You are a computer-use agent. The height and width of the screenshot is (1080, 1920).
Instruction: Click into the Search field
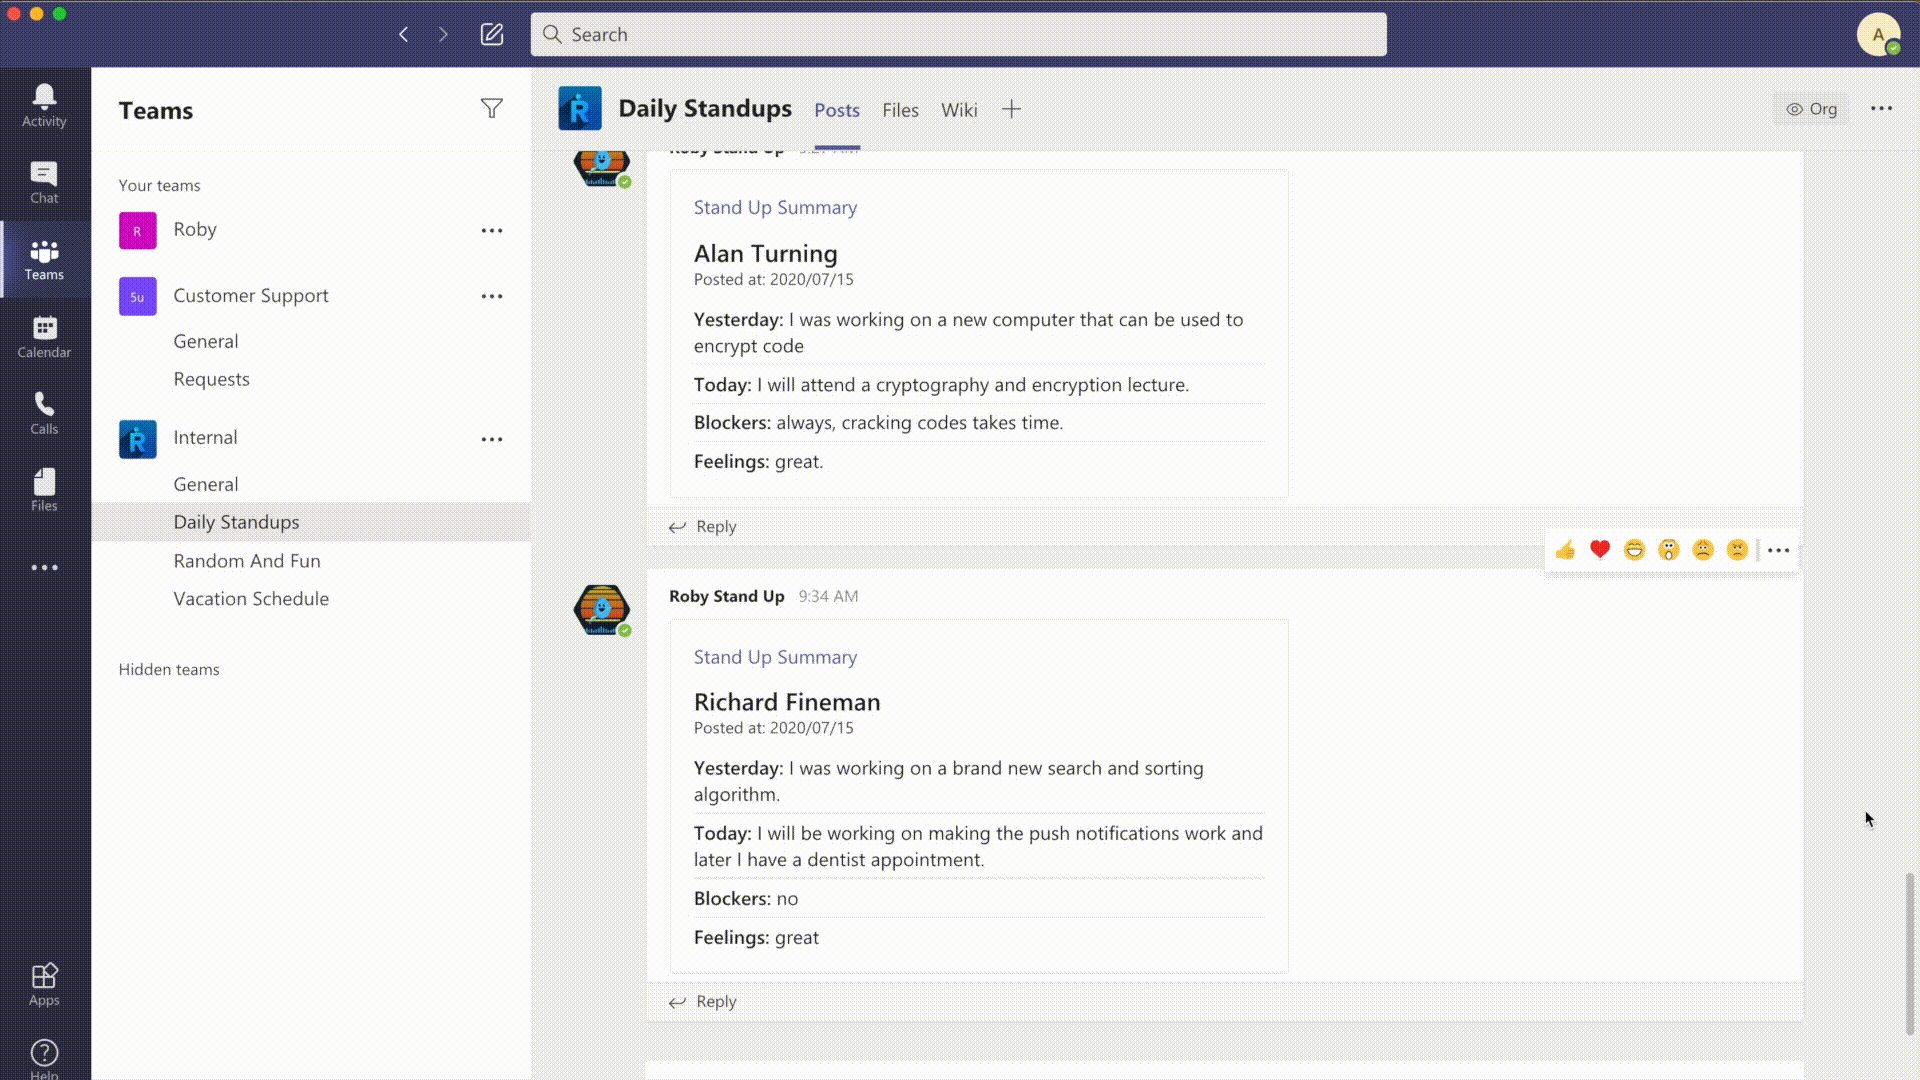[x=958, y=35]
